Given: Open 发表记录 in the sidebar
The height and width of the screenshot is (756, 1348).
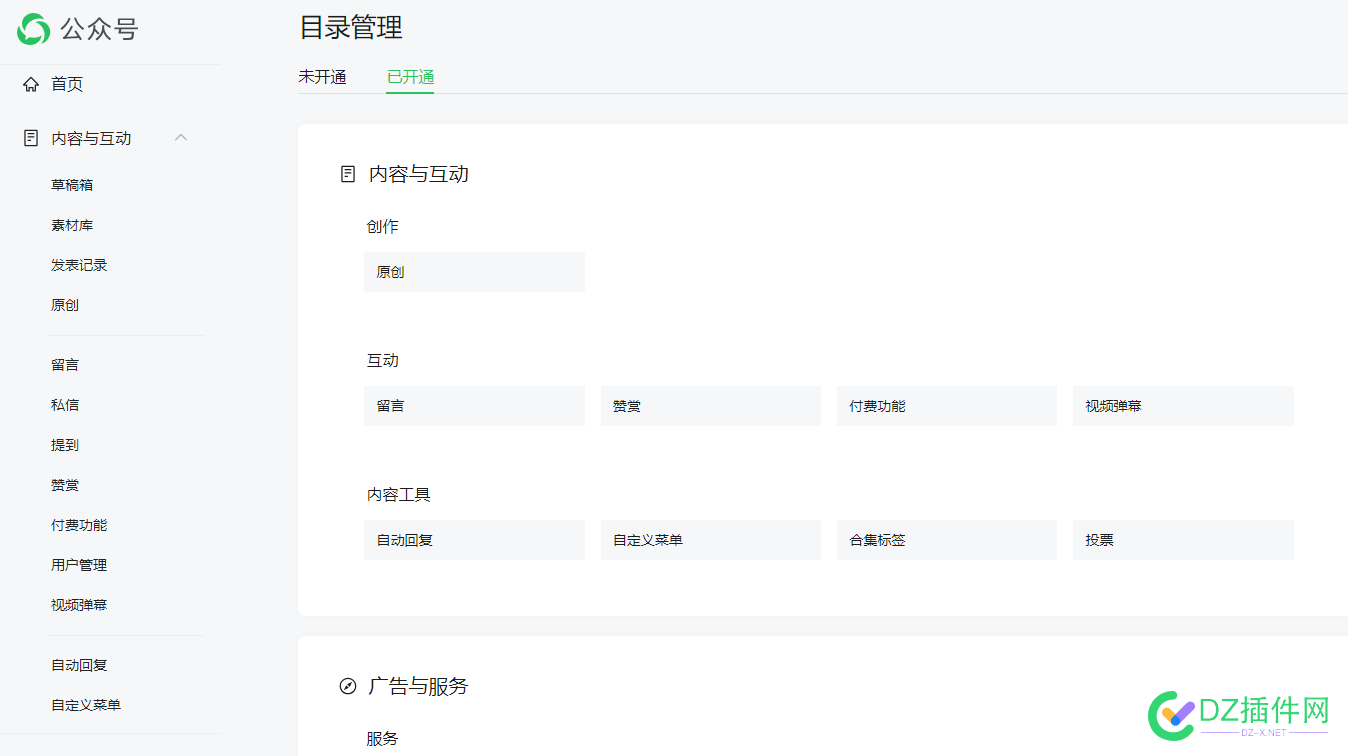Looking at the screenshot, I should pos(79,265).
